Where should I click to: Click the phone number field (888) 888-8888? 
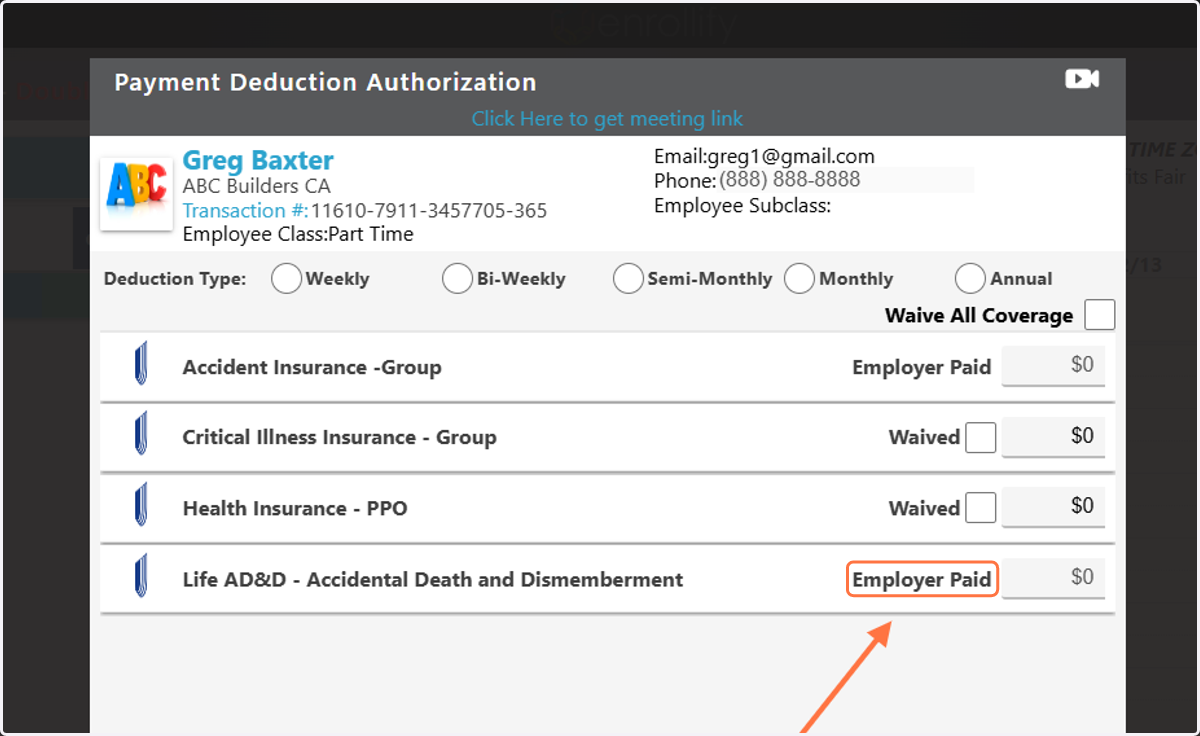tap(845, 180)
